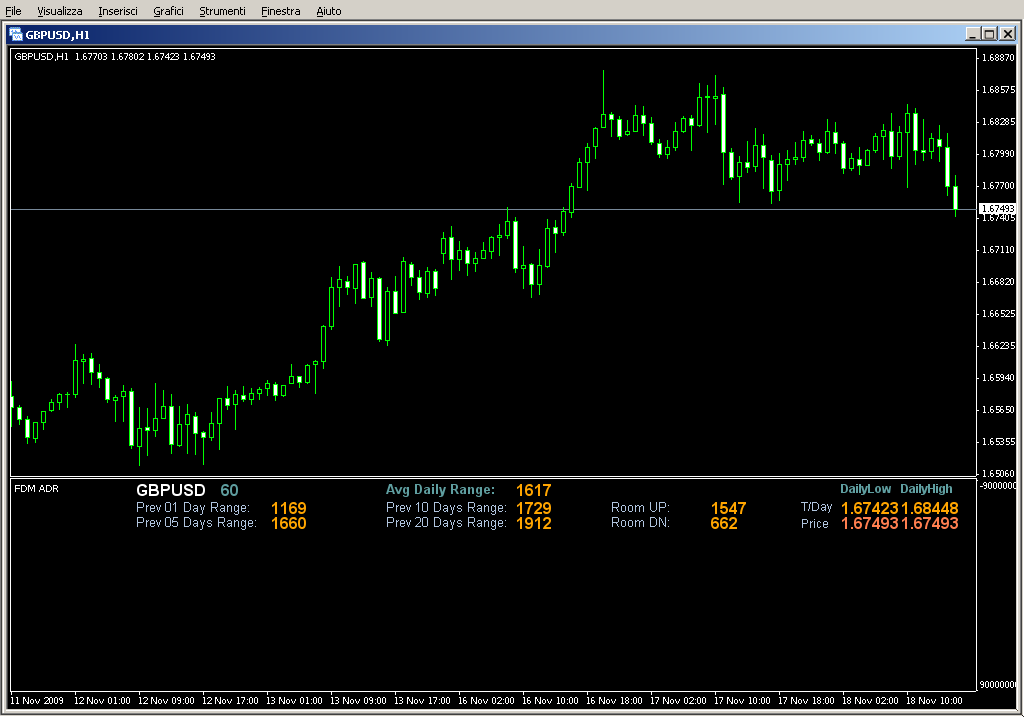
Task: Click the 1.68870 price axis label
Action: [x=999, y=57]
